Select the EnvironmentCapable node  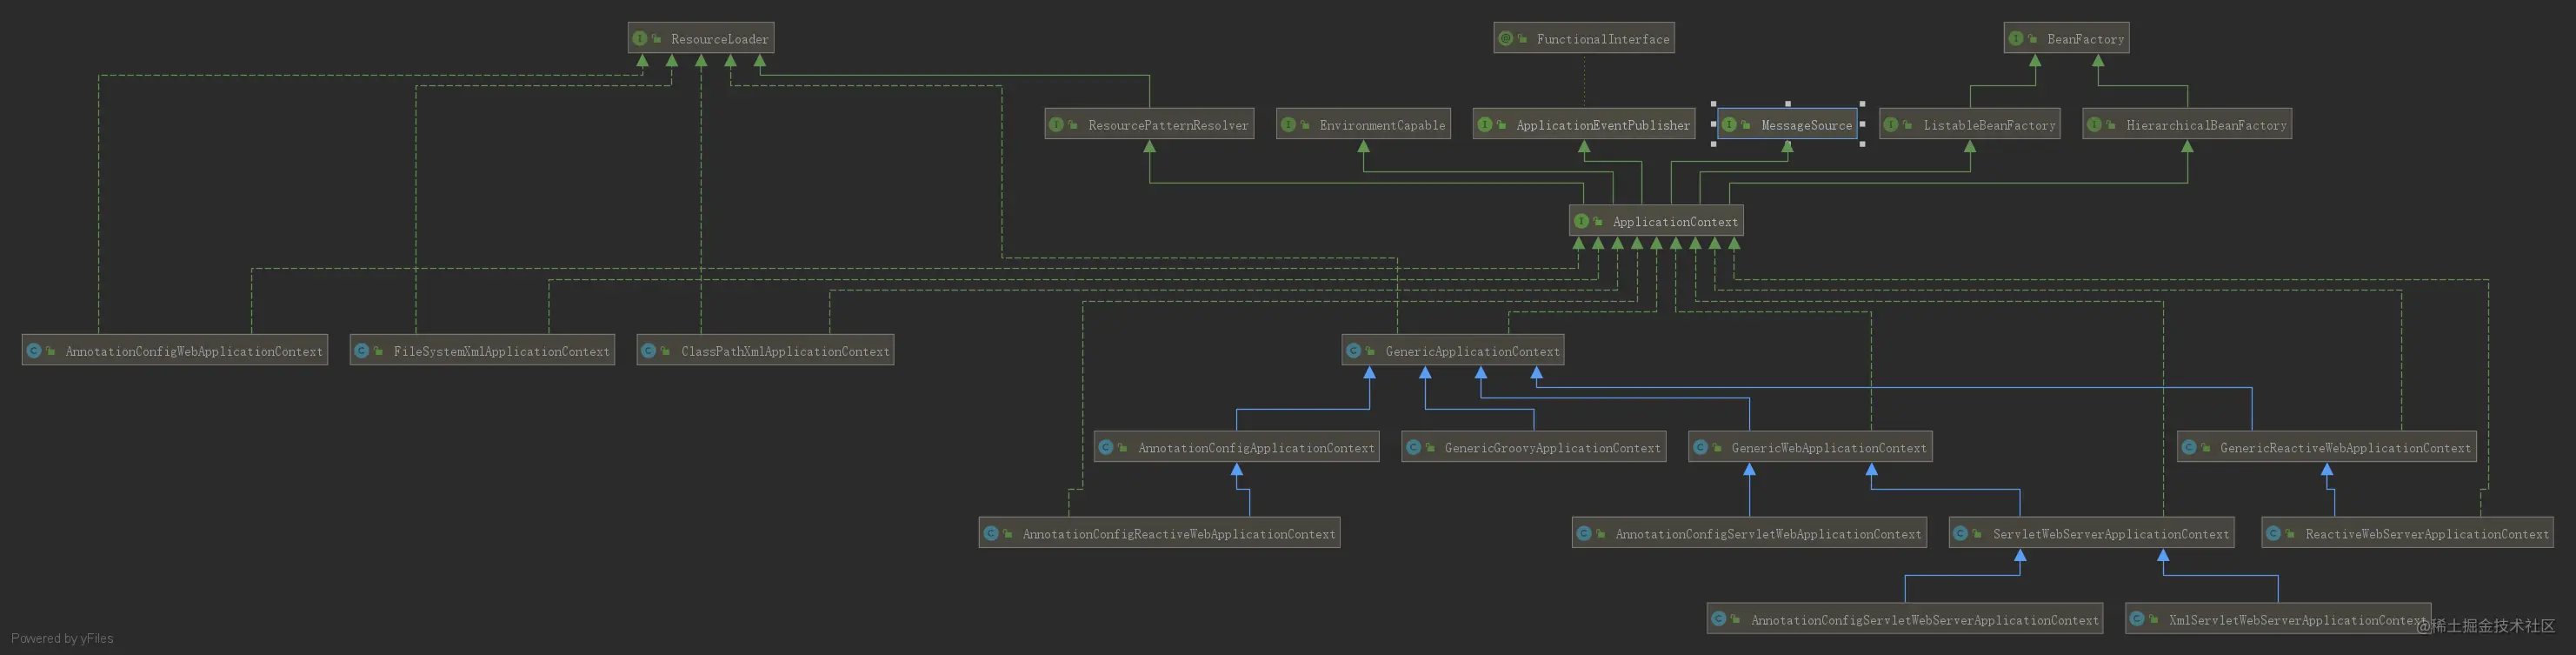(x=1363, y=124)
